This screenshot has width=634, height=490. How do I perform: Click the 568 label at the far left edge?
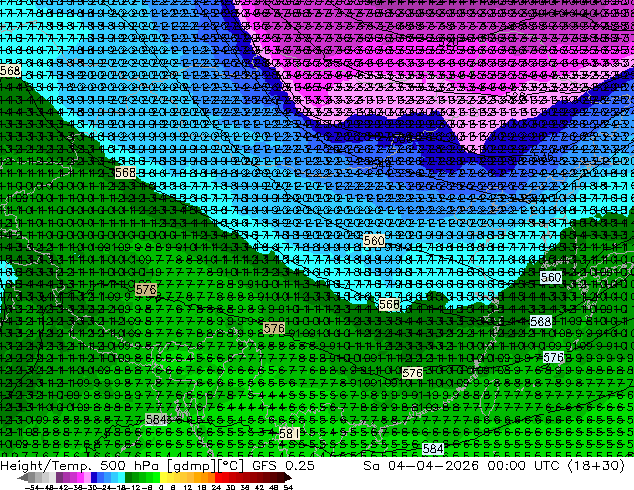[10, 70]
